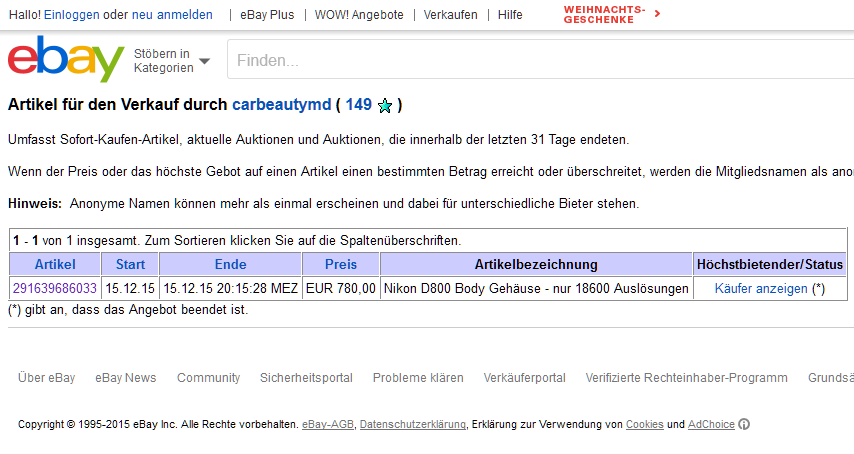
Task: Open Sicherheitsportal in the footer
Action: [x=306, y=378]
